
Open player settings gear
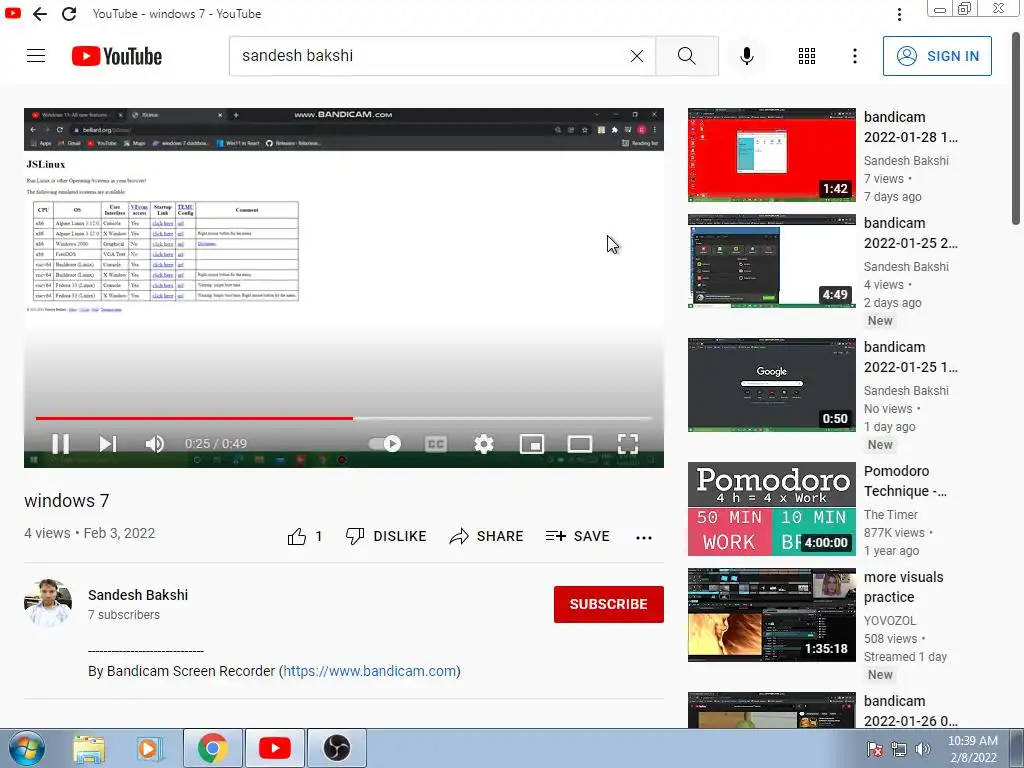click(483, 443)
